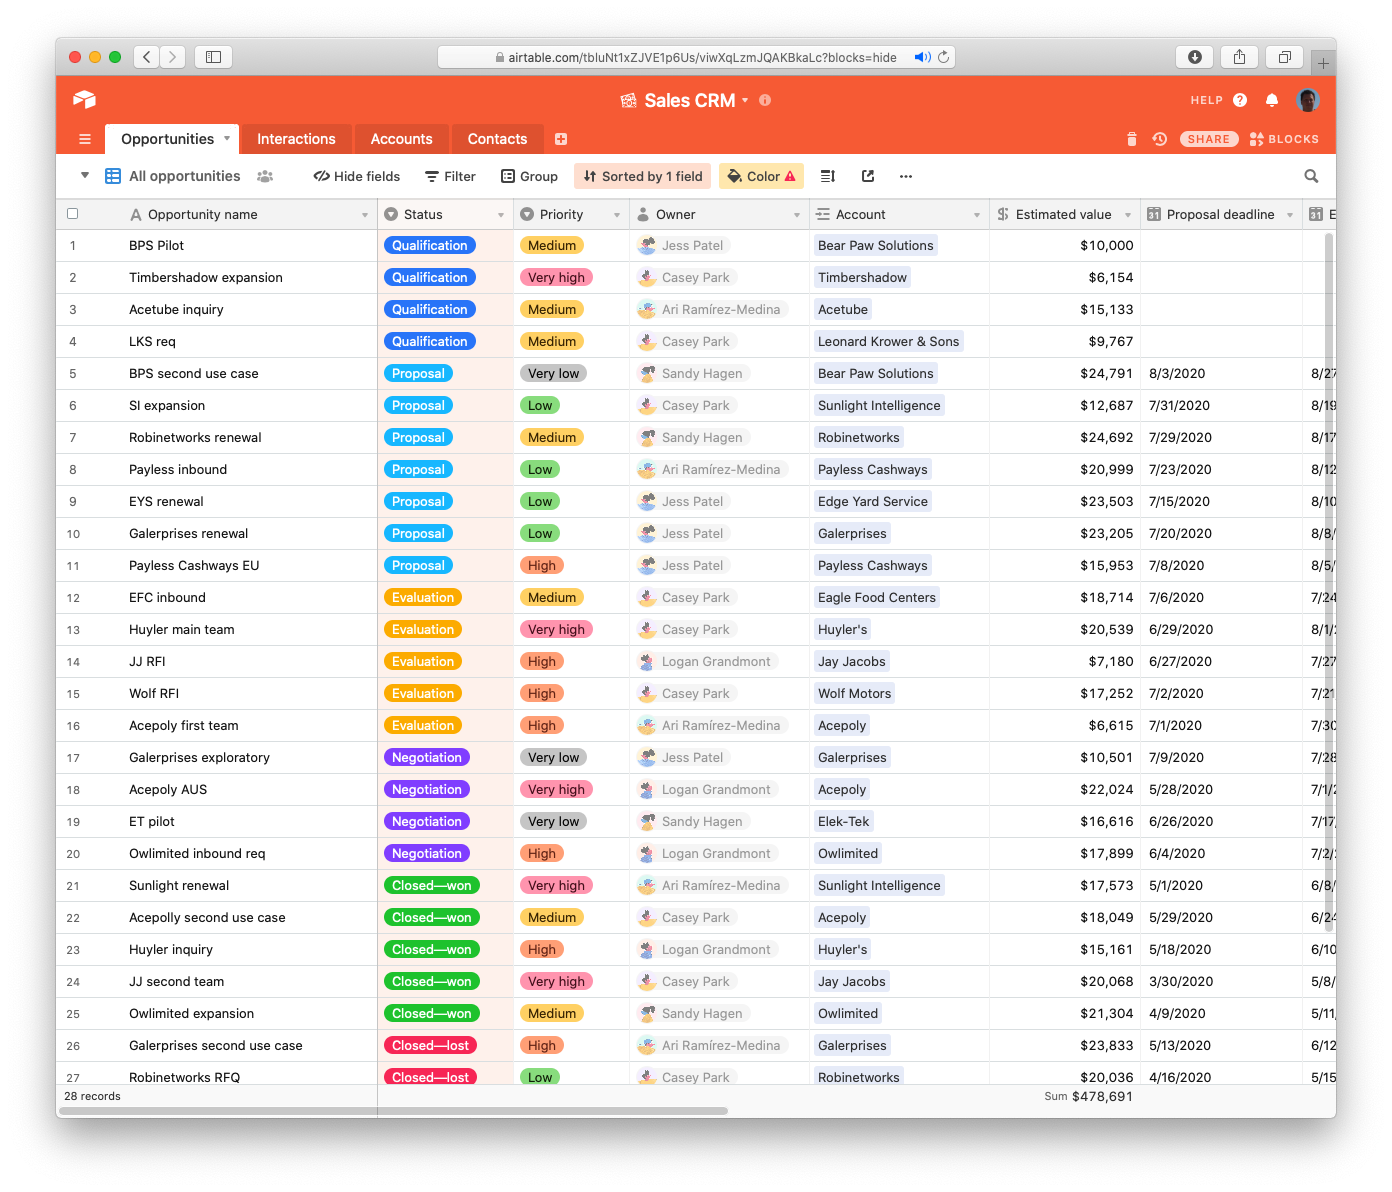1392x1192 pixels.
Task: Click the Sum total in the summary bar
Action: click(1088, 1096)
